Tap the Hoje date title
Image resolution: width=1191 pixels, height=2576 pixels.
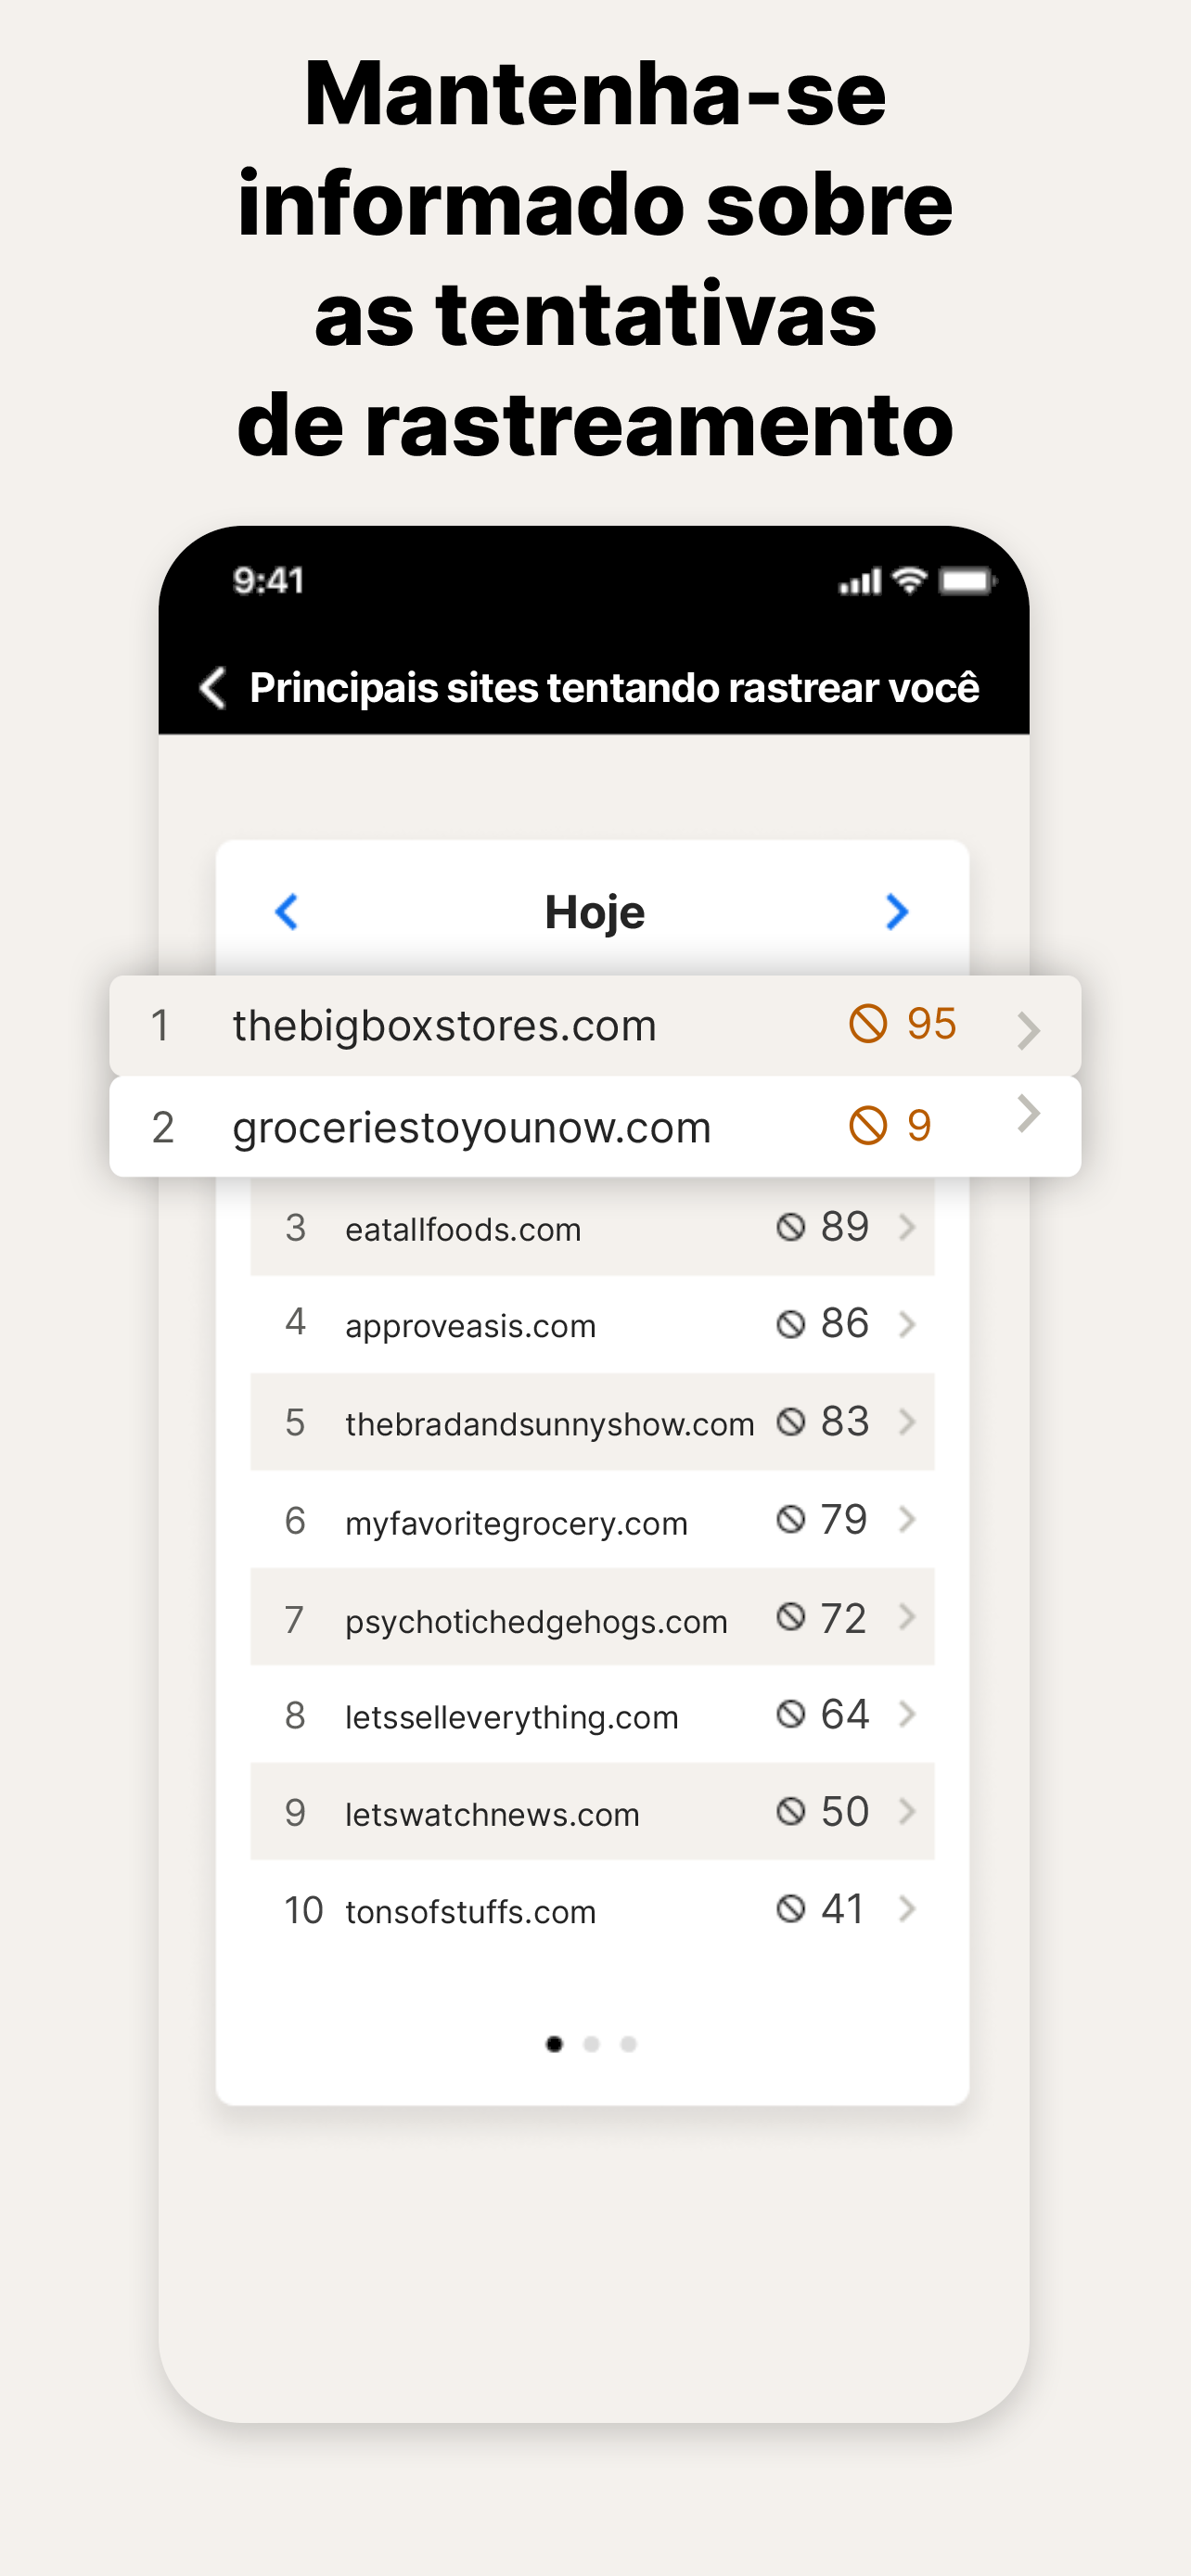tap(594, 912)
